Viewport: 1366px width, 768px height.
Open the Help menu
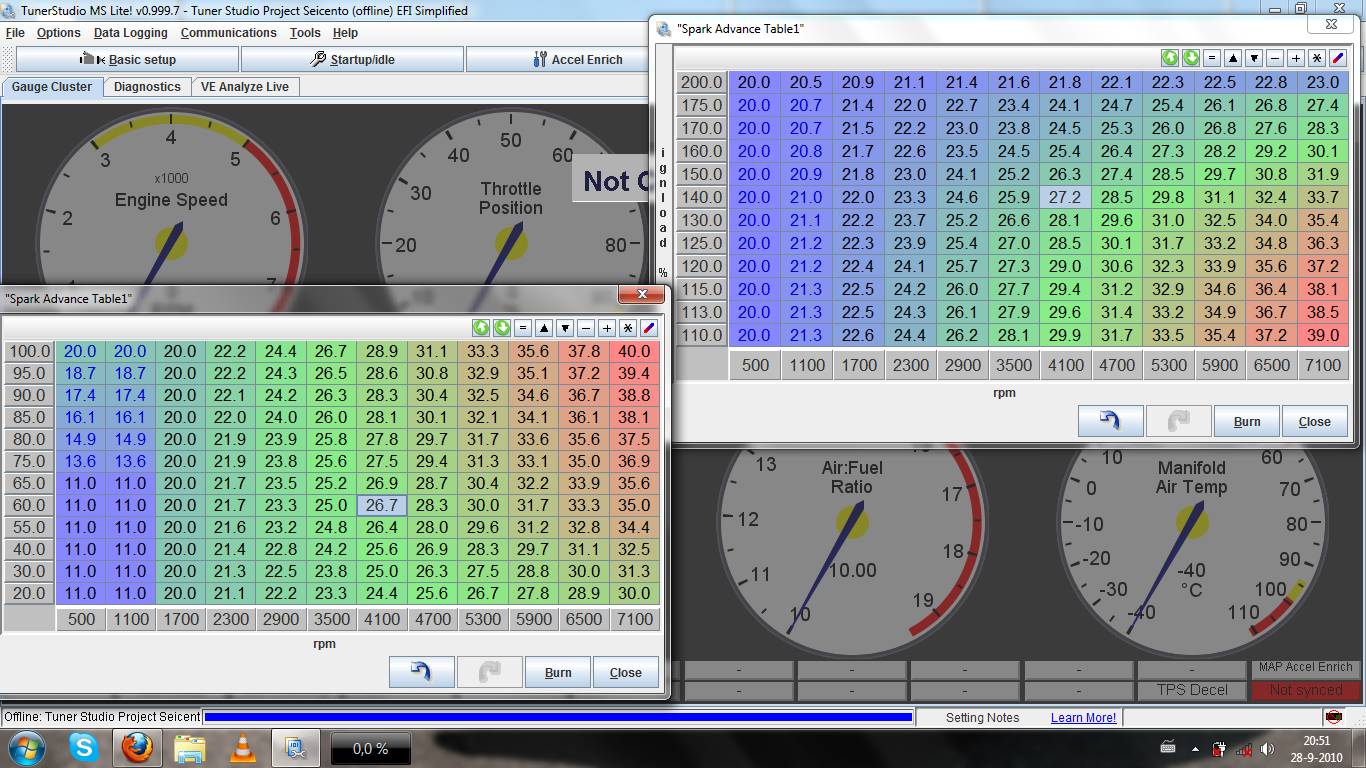point(345,33)
